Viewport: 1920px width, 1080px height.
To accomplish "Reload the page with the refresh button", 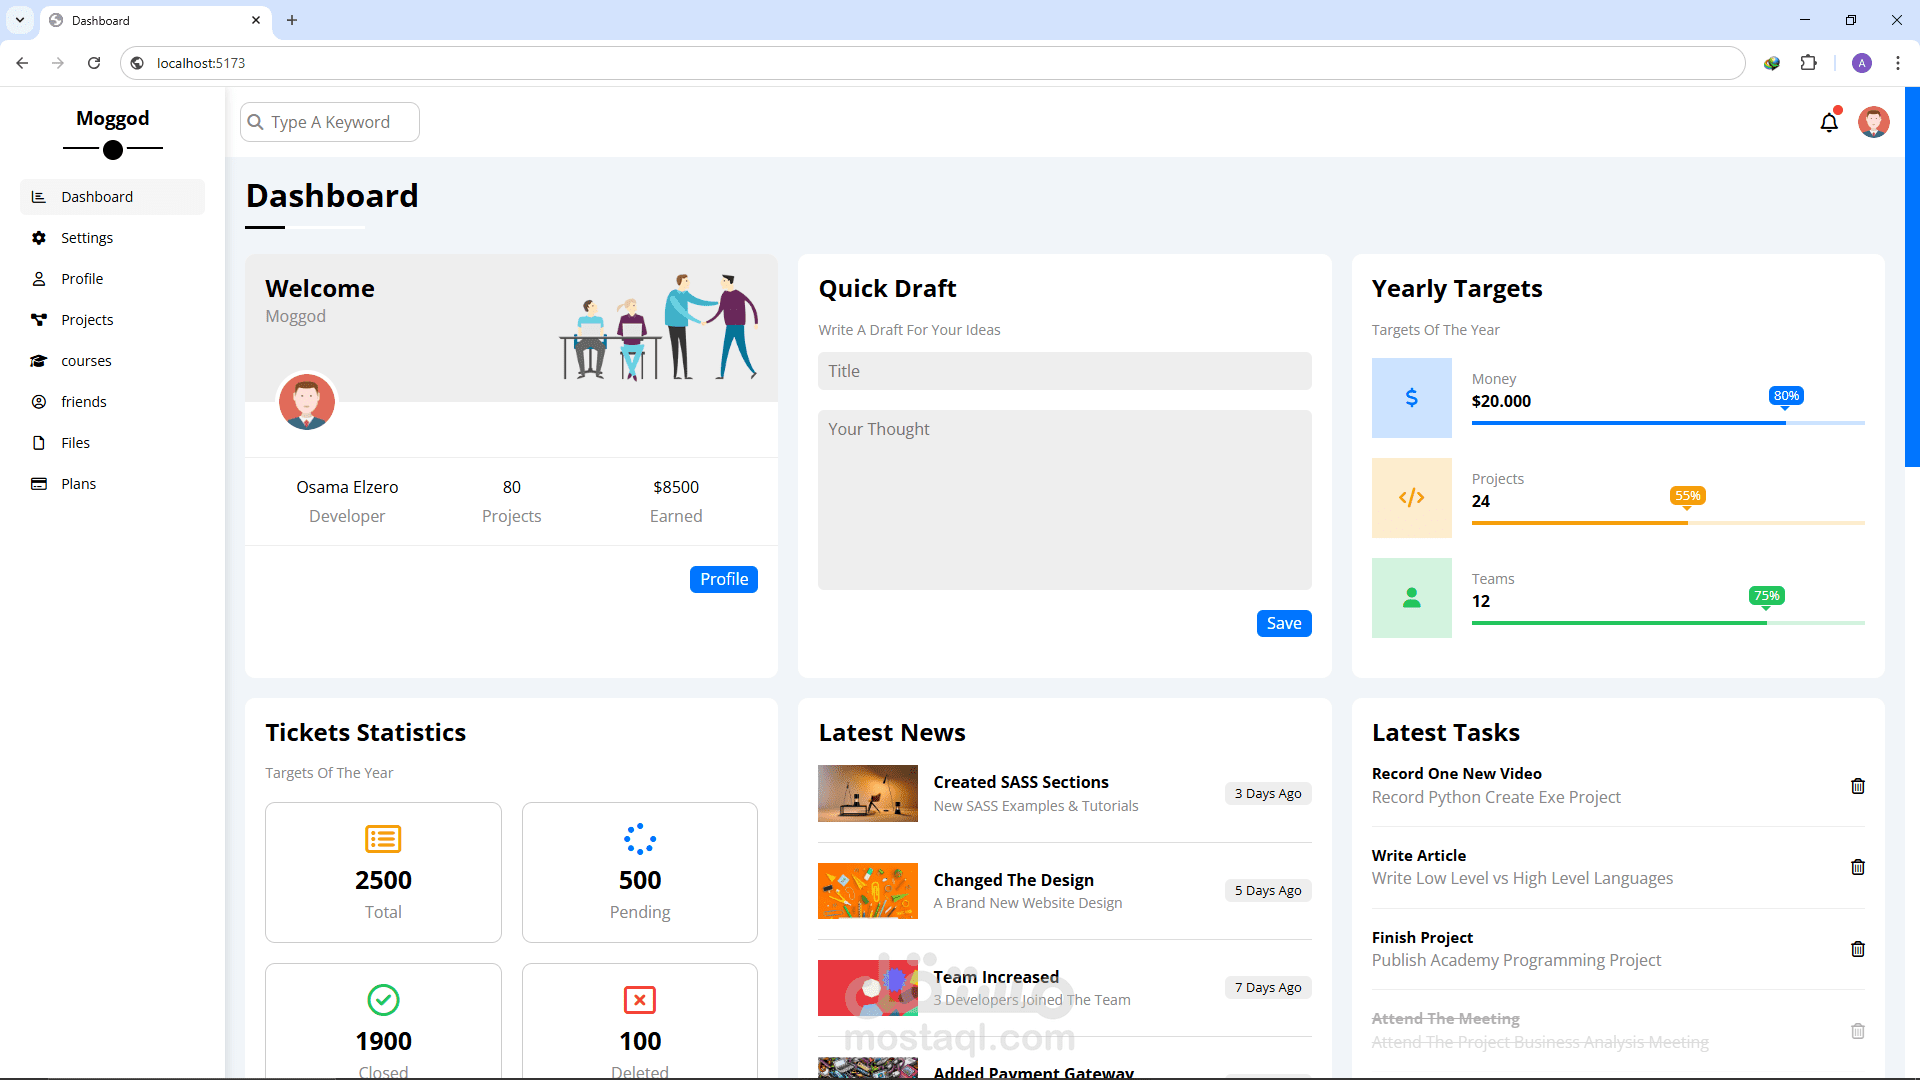I will tap(94, 63).
